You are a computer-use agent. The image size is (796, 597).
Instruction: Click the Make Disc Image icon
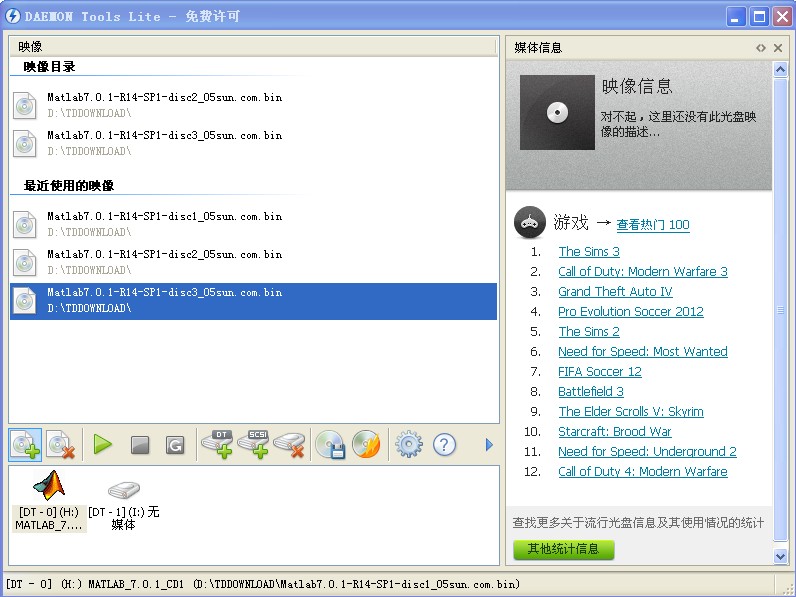tap(330, 444)
